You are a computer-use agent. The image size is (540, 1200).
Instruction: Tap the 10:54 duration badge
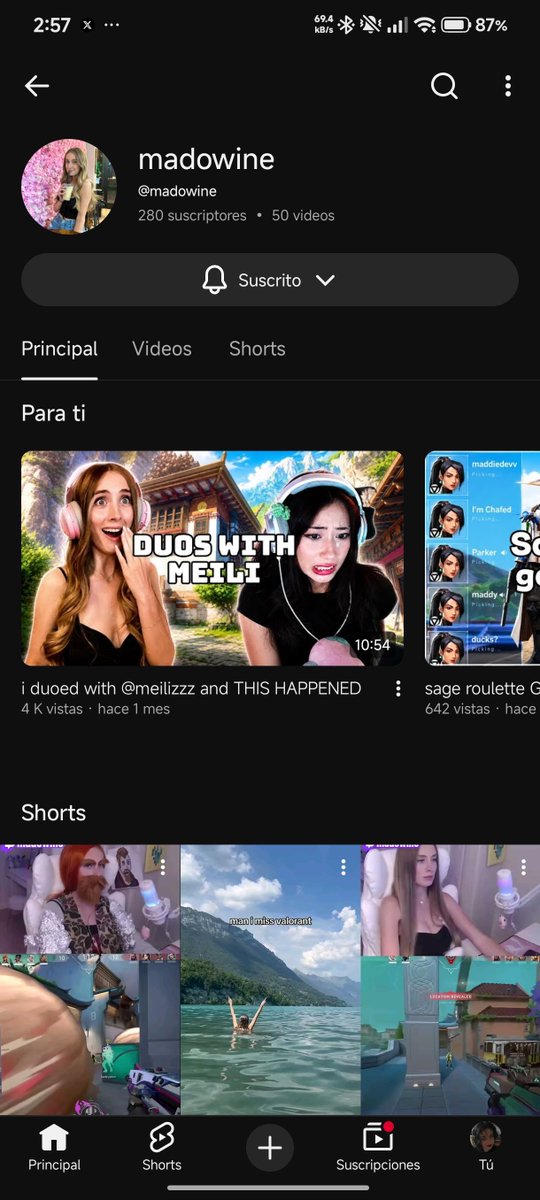pyautogui.click(x=372, y=645)
